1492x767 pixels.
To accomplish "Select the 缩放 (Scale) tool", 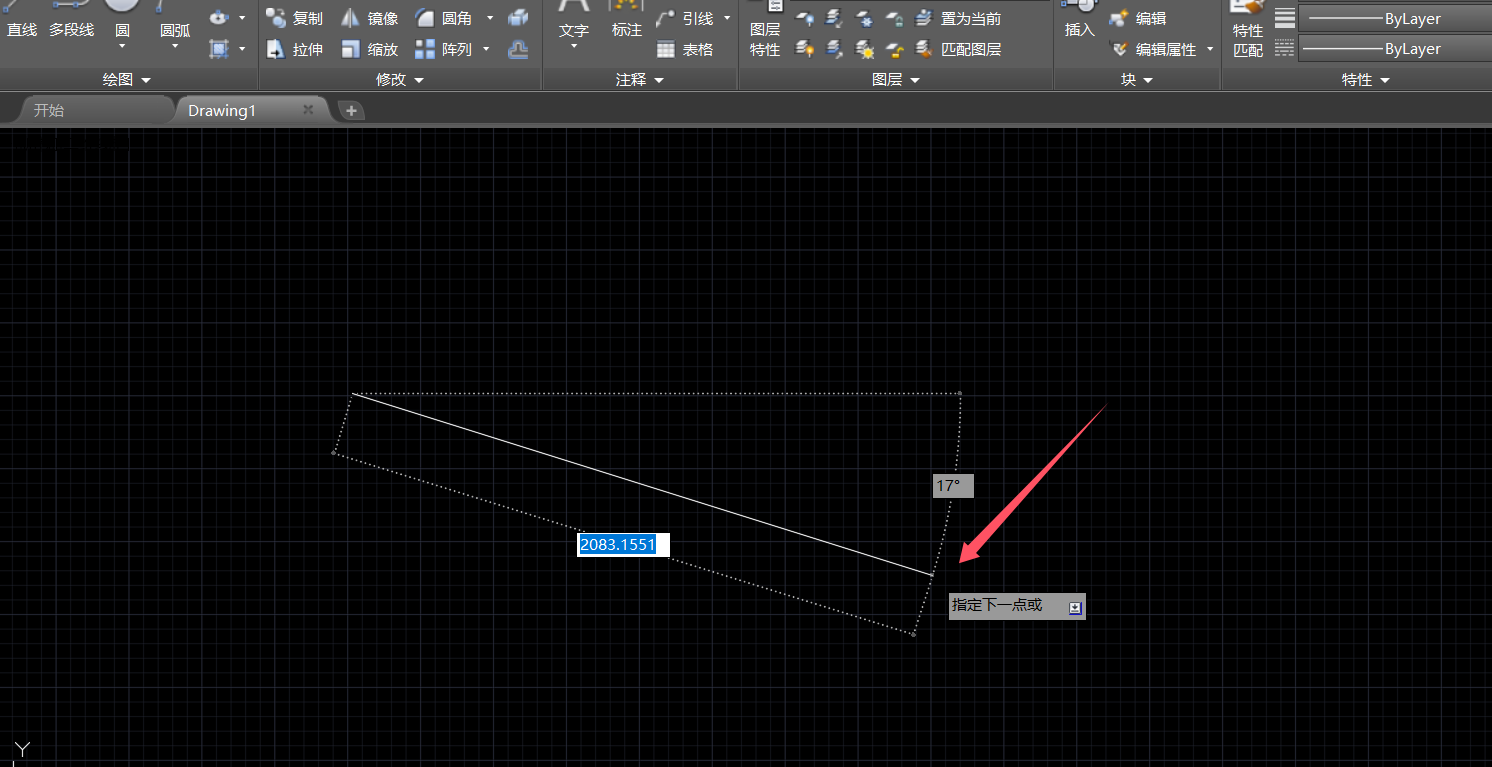I will tap(369, 48).
